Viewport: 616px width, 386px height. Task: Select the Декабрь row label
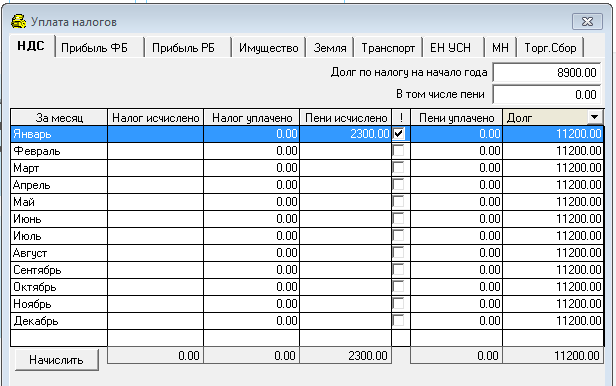pyautogui.click(x=36, y=321)
